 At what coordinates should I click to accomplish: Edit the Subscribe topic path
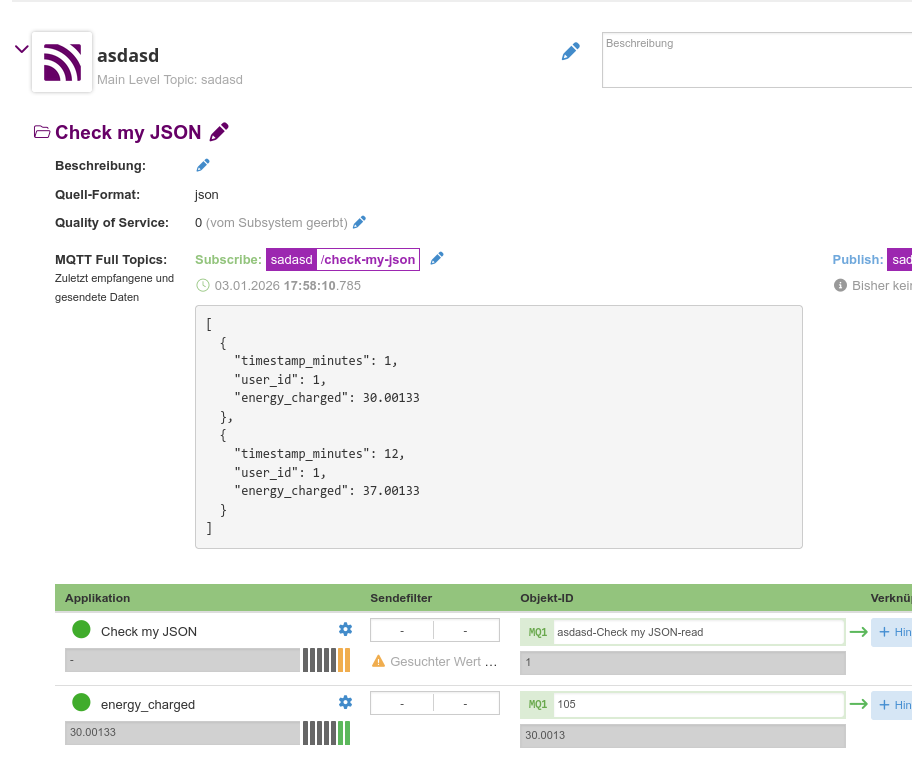point(437,259)
